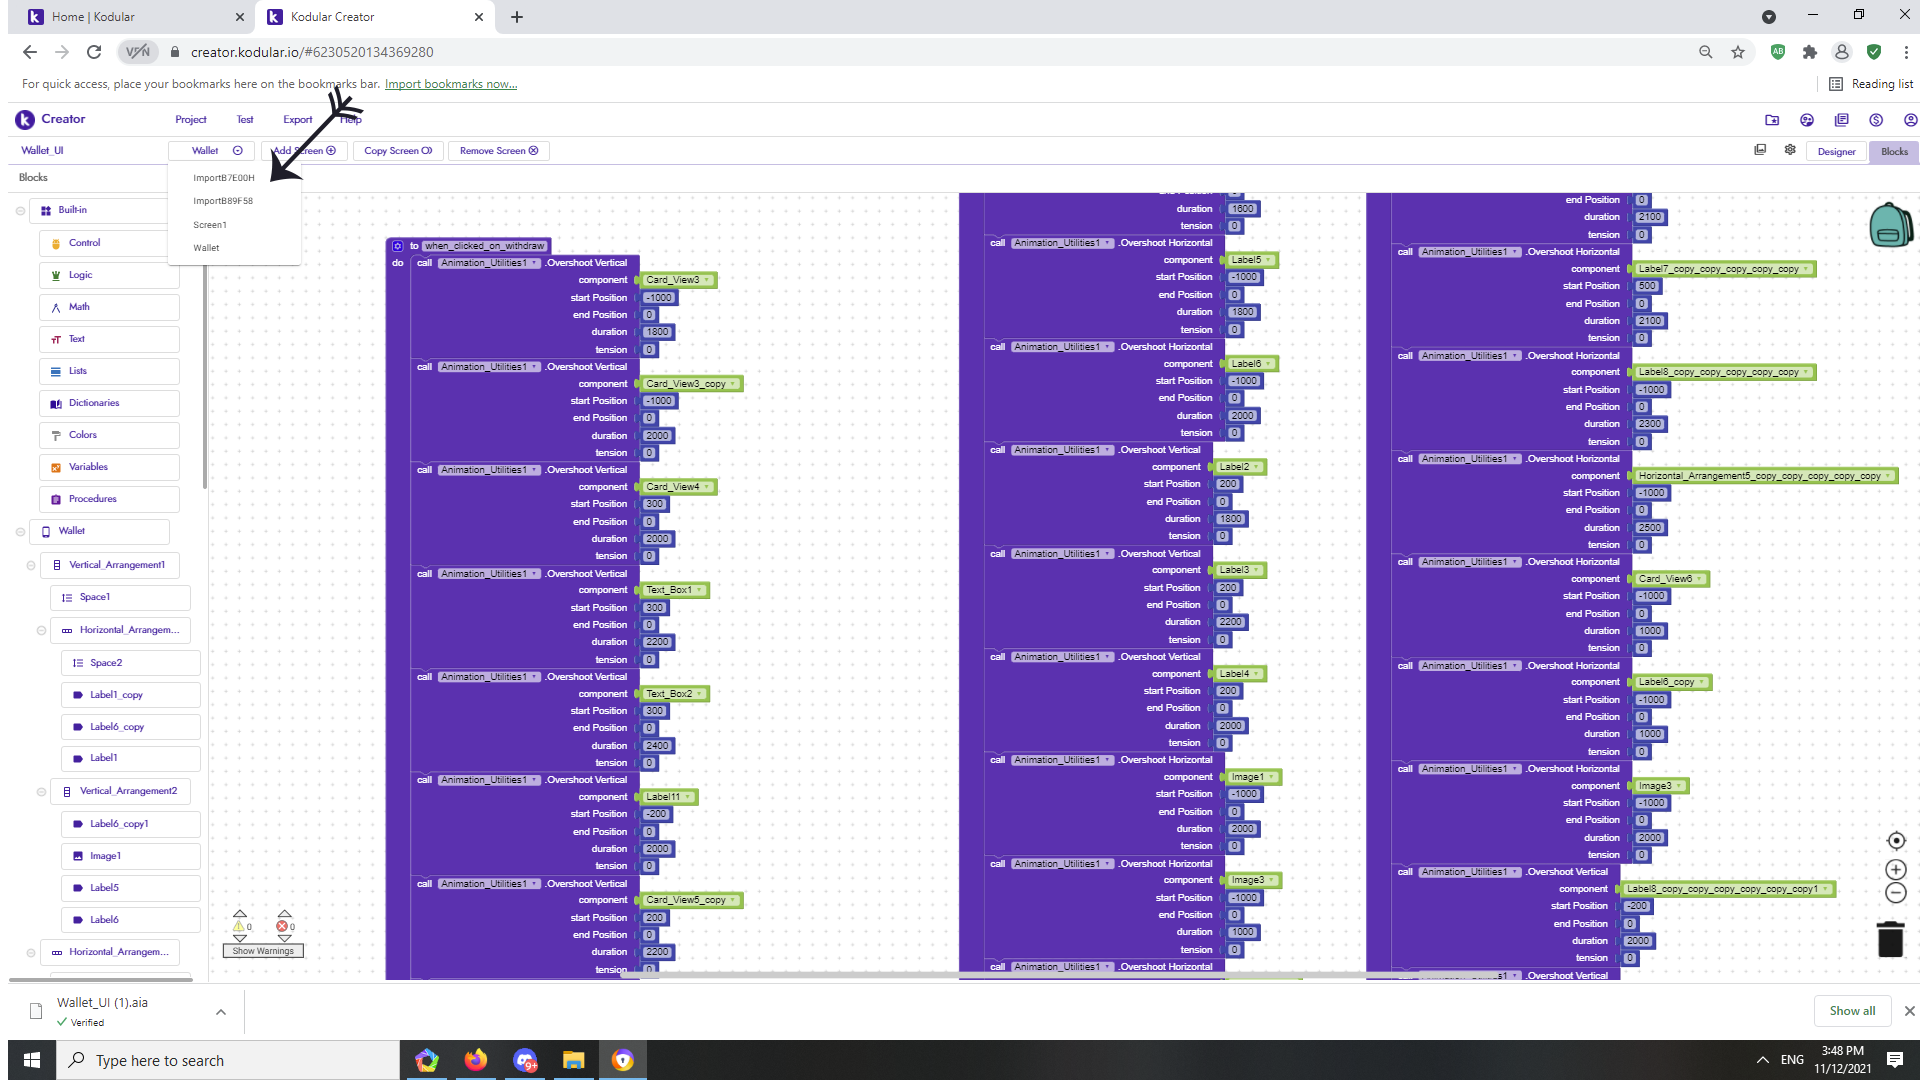Click the Colors blocks category
Screen dimensions: 1920x1080
(83, 435)
